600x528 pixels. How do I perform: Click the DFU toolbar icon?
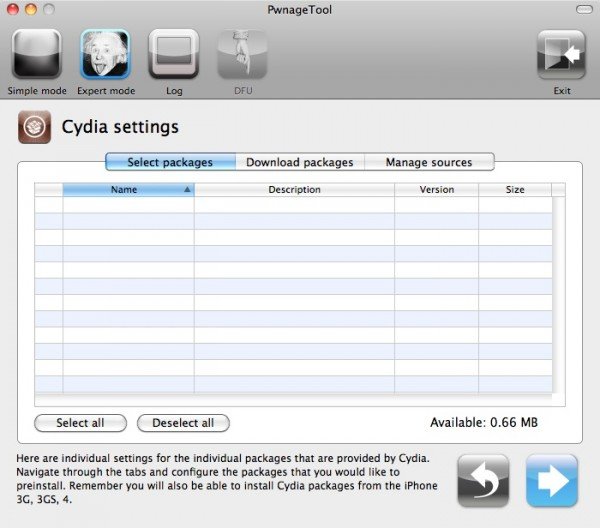pos(243,55)
